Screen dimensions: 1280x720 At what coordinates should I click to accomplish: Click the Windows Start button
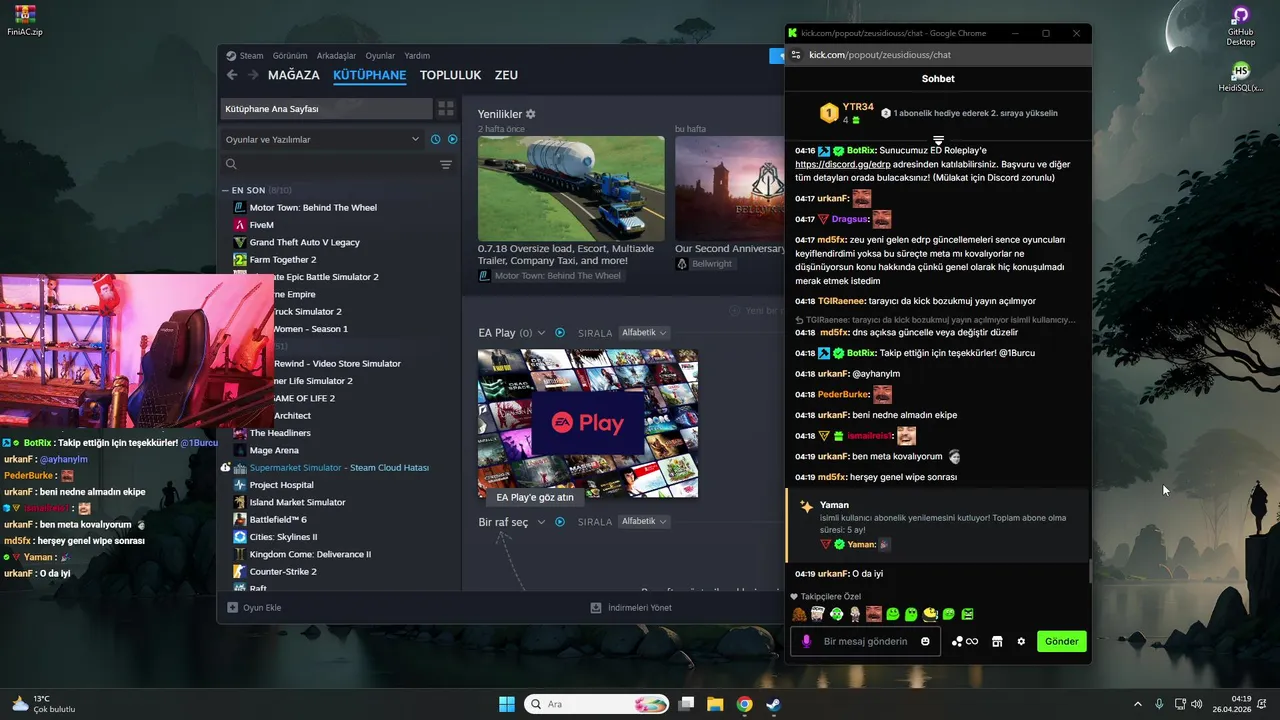(x=507, y=704)
